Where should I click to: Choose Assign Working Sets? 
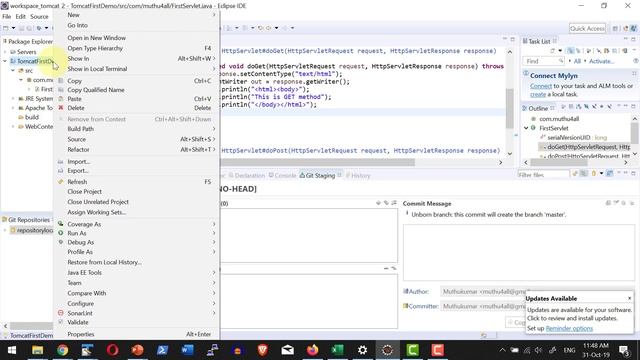pyautogui.click(x=97, y=212)
